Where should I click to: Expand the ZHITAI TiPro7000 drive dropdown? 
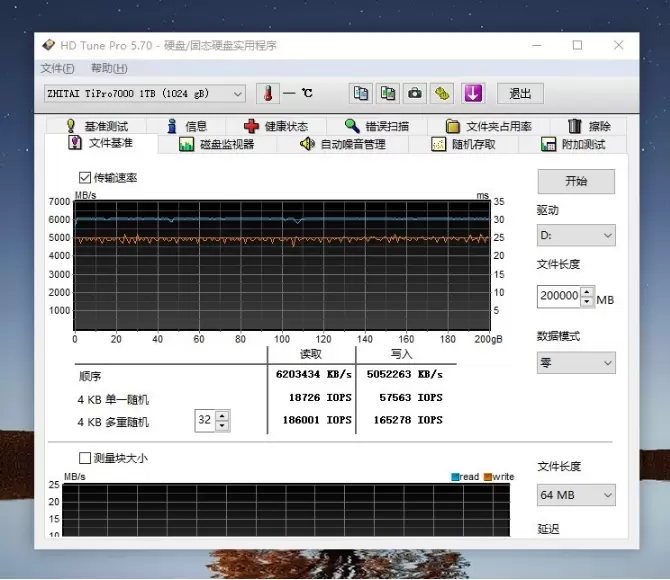pos(144,93)
